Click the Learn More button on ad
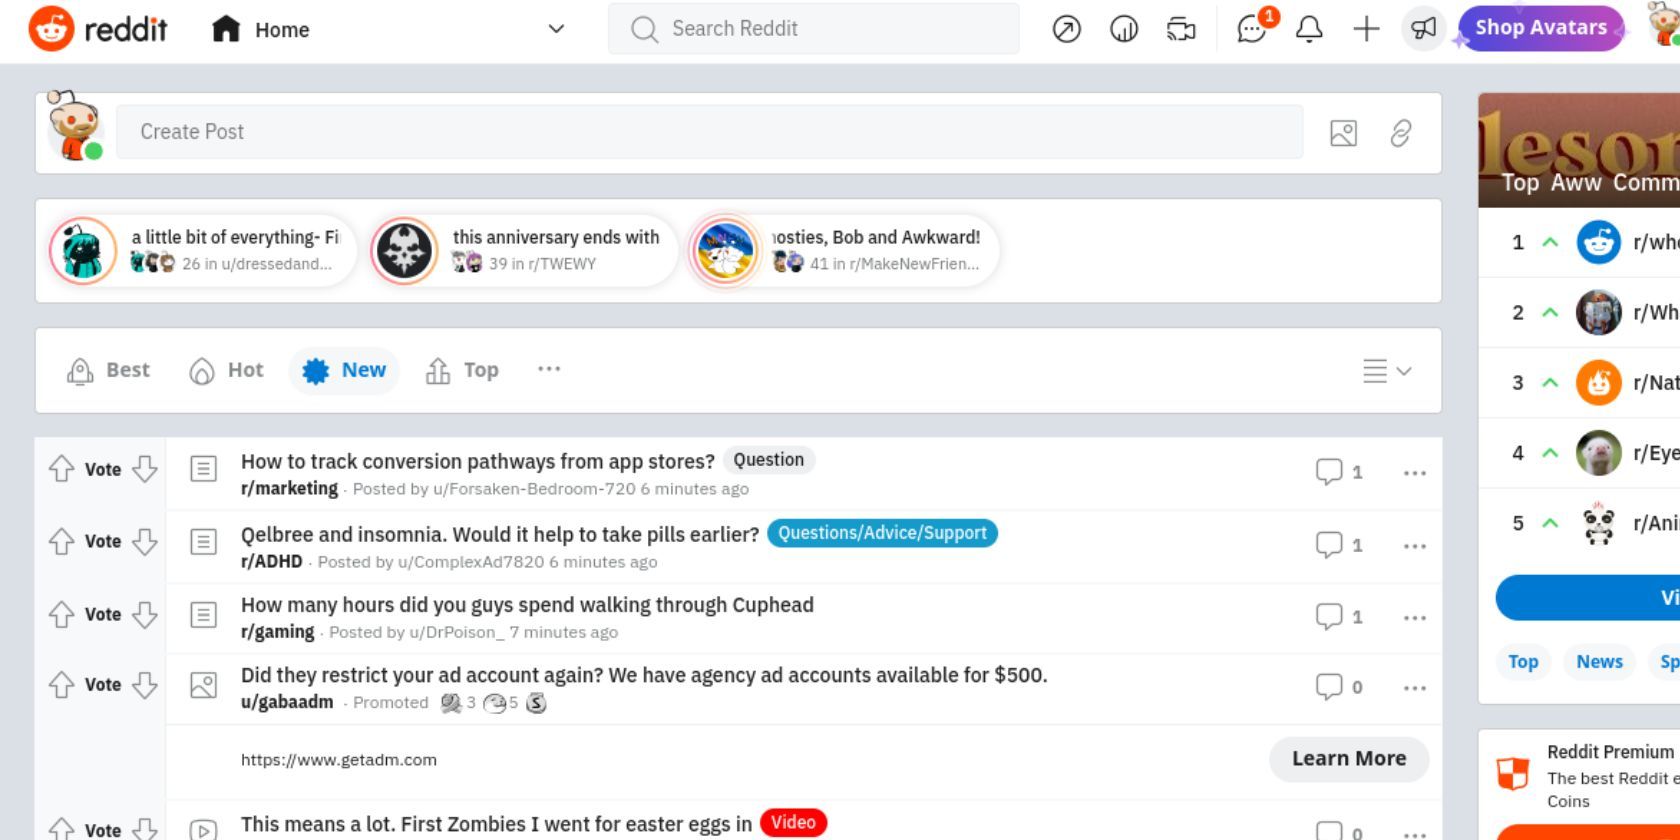The image size is (1680, 840). tap(1348, 758)
